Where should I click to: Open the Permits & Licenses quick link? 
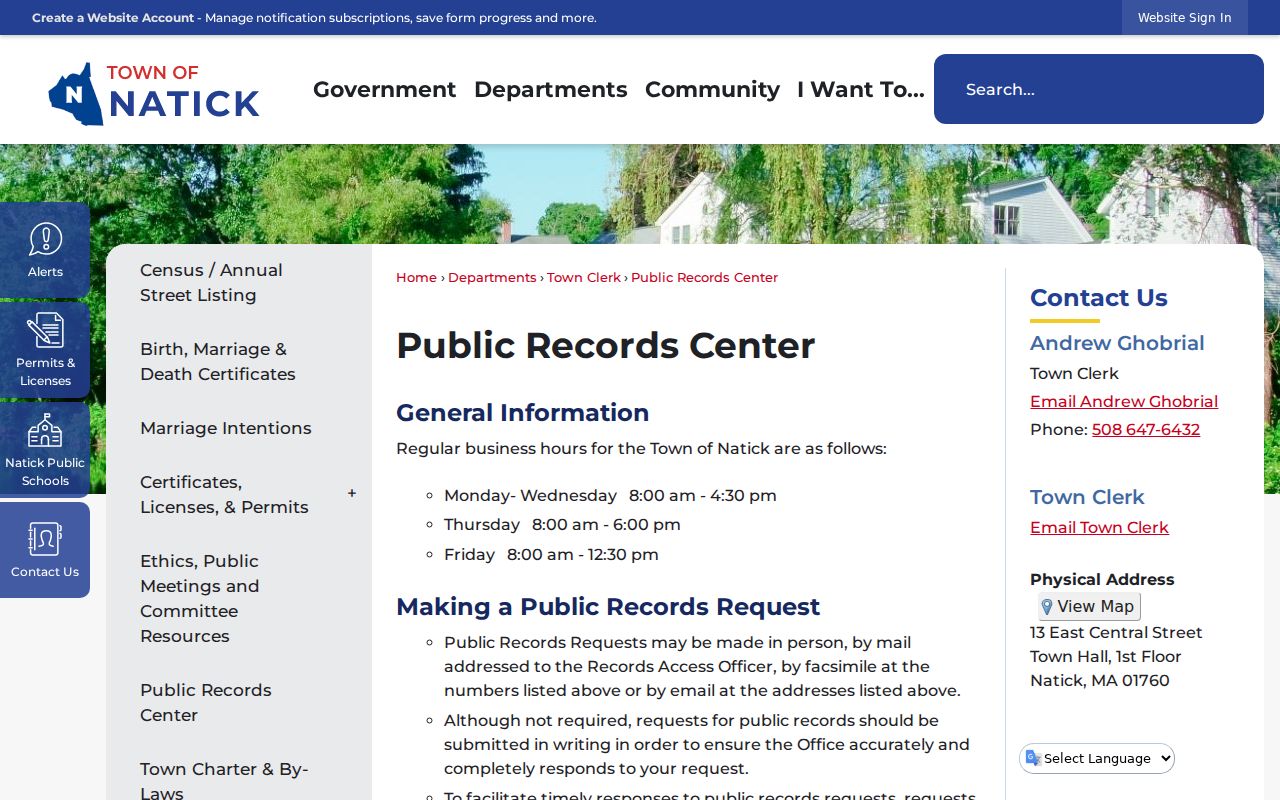45,350
